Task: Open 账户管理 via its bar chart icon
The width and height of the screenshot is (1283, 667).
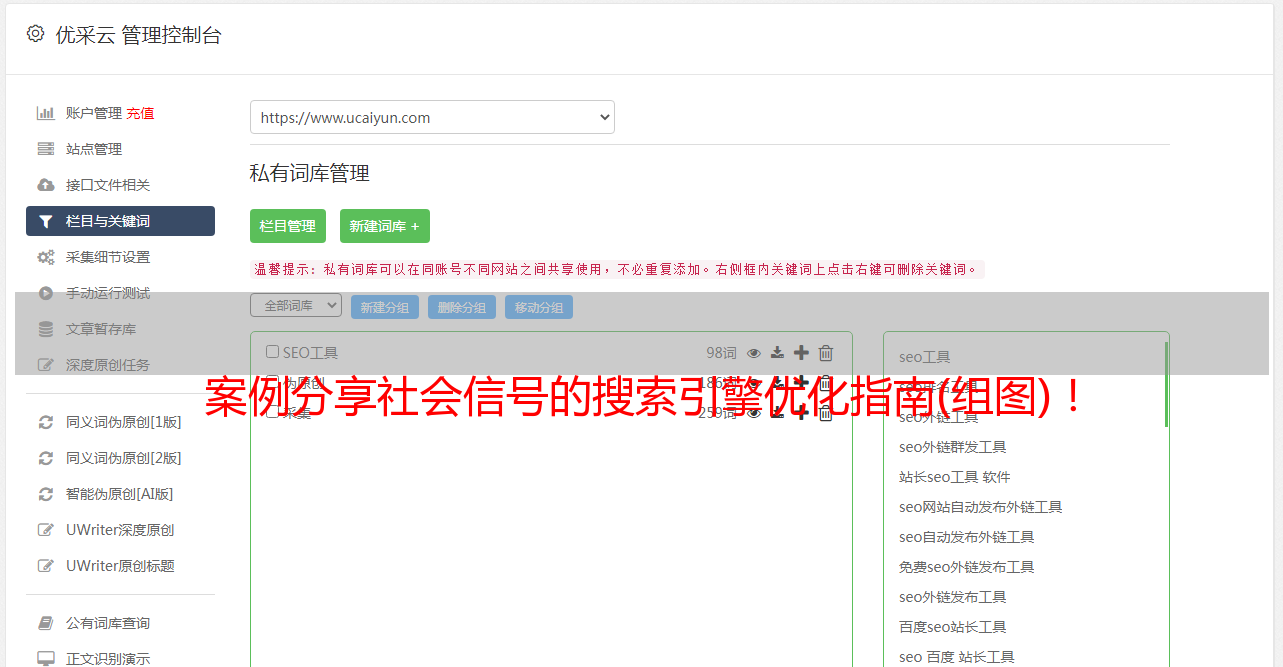Action: click(46, 113)
